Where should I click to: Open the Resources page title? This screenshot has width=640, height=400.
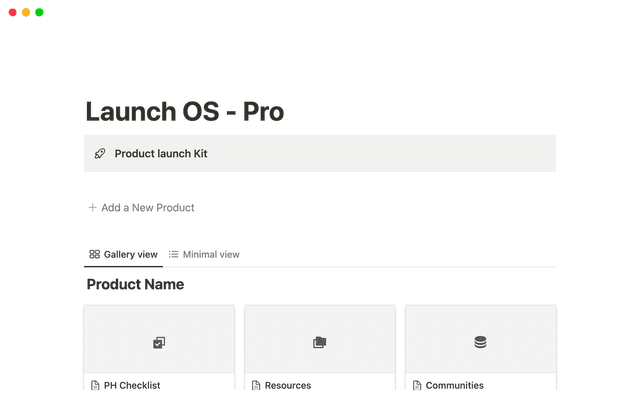pos(288,386)
